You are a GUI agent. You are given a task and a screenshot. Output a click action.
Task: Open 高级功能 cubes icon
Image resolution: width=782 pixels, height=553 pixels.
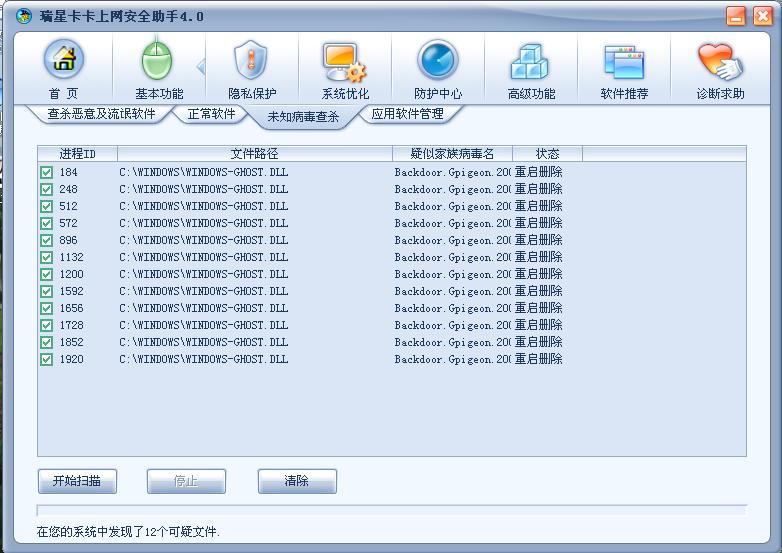click(x=530, y=62)
